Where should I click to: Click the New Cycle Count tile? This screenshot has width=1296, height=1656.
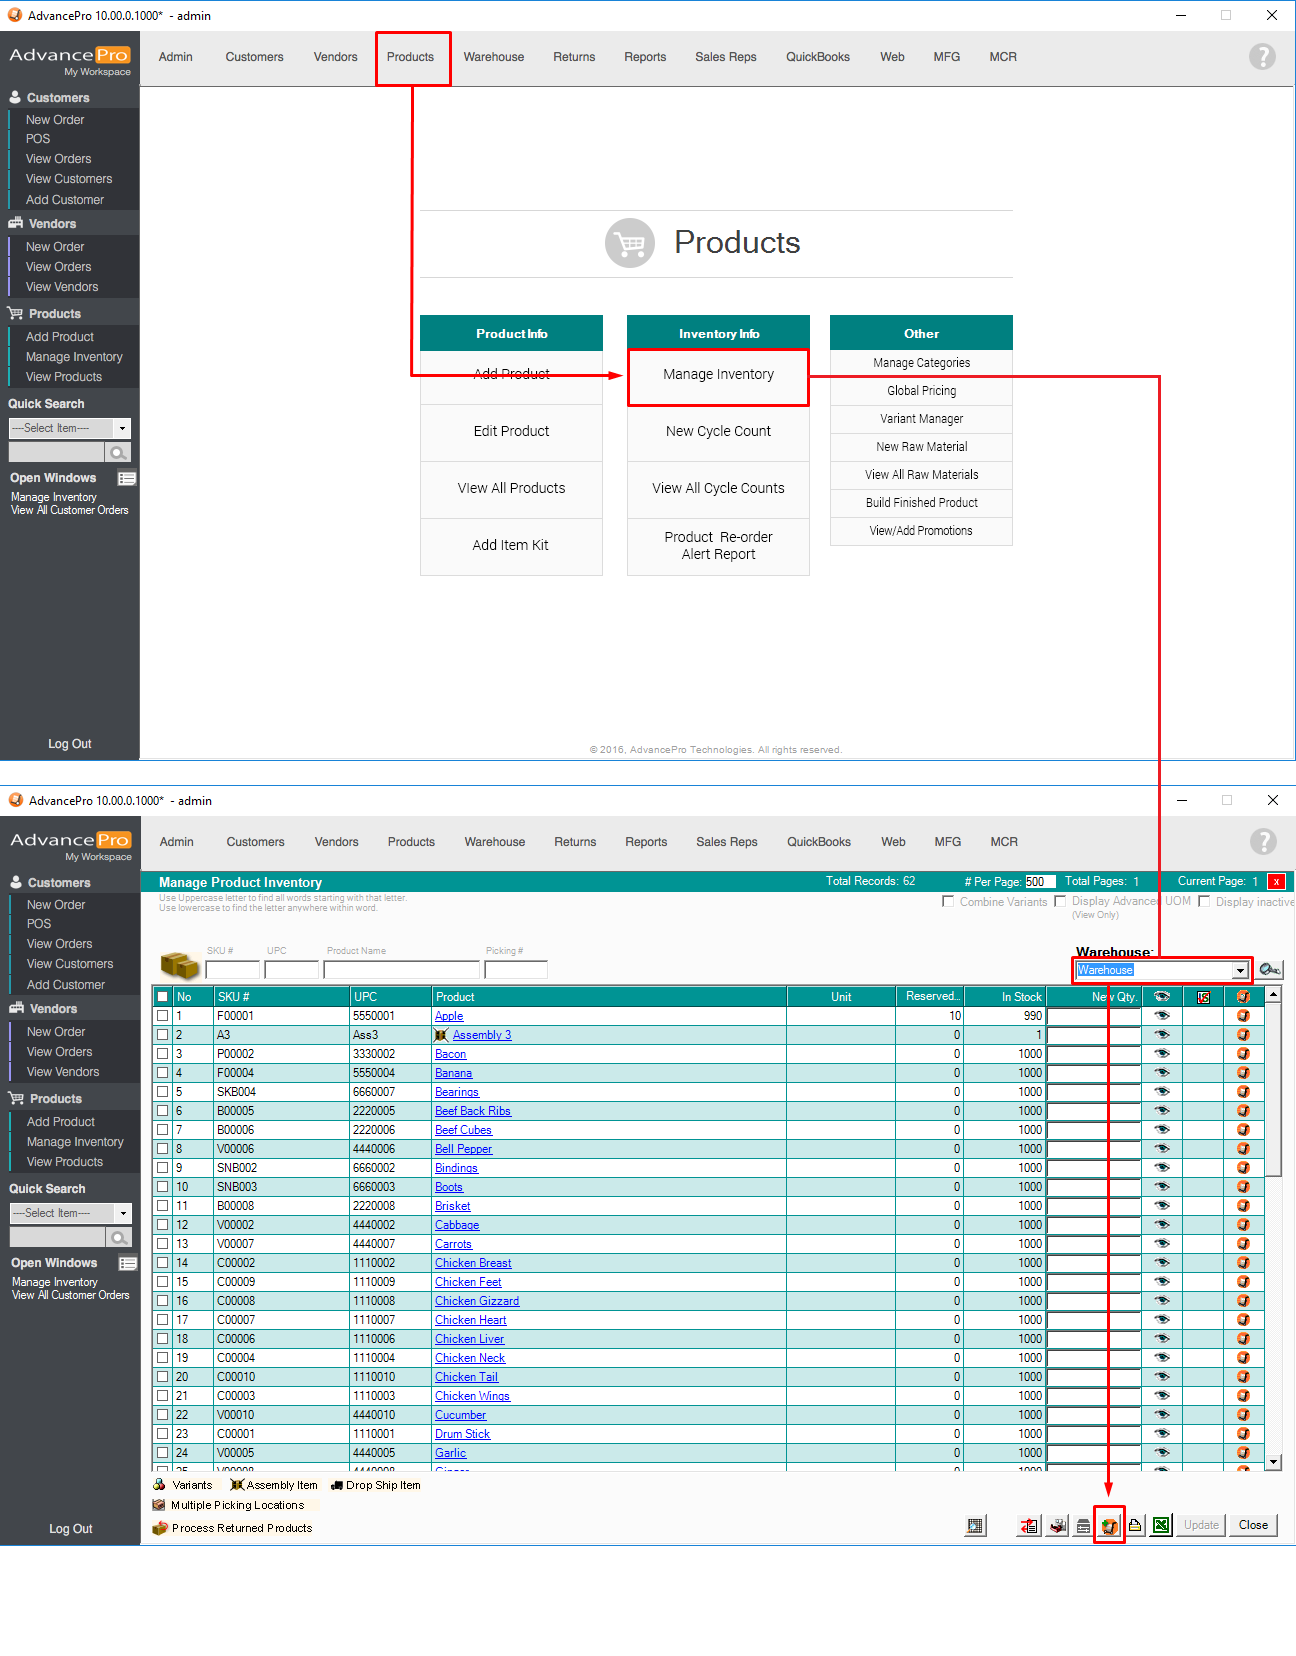point(718,431)
